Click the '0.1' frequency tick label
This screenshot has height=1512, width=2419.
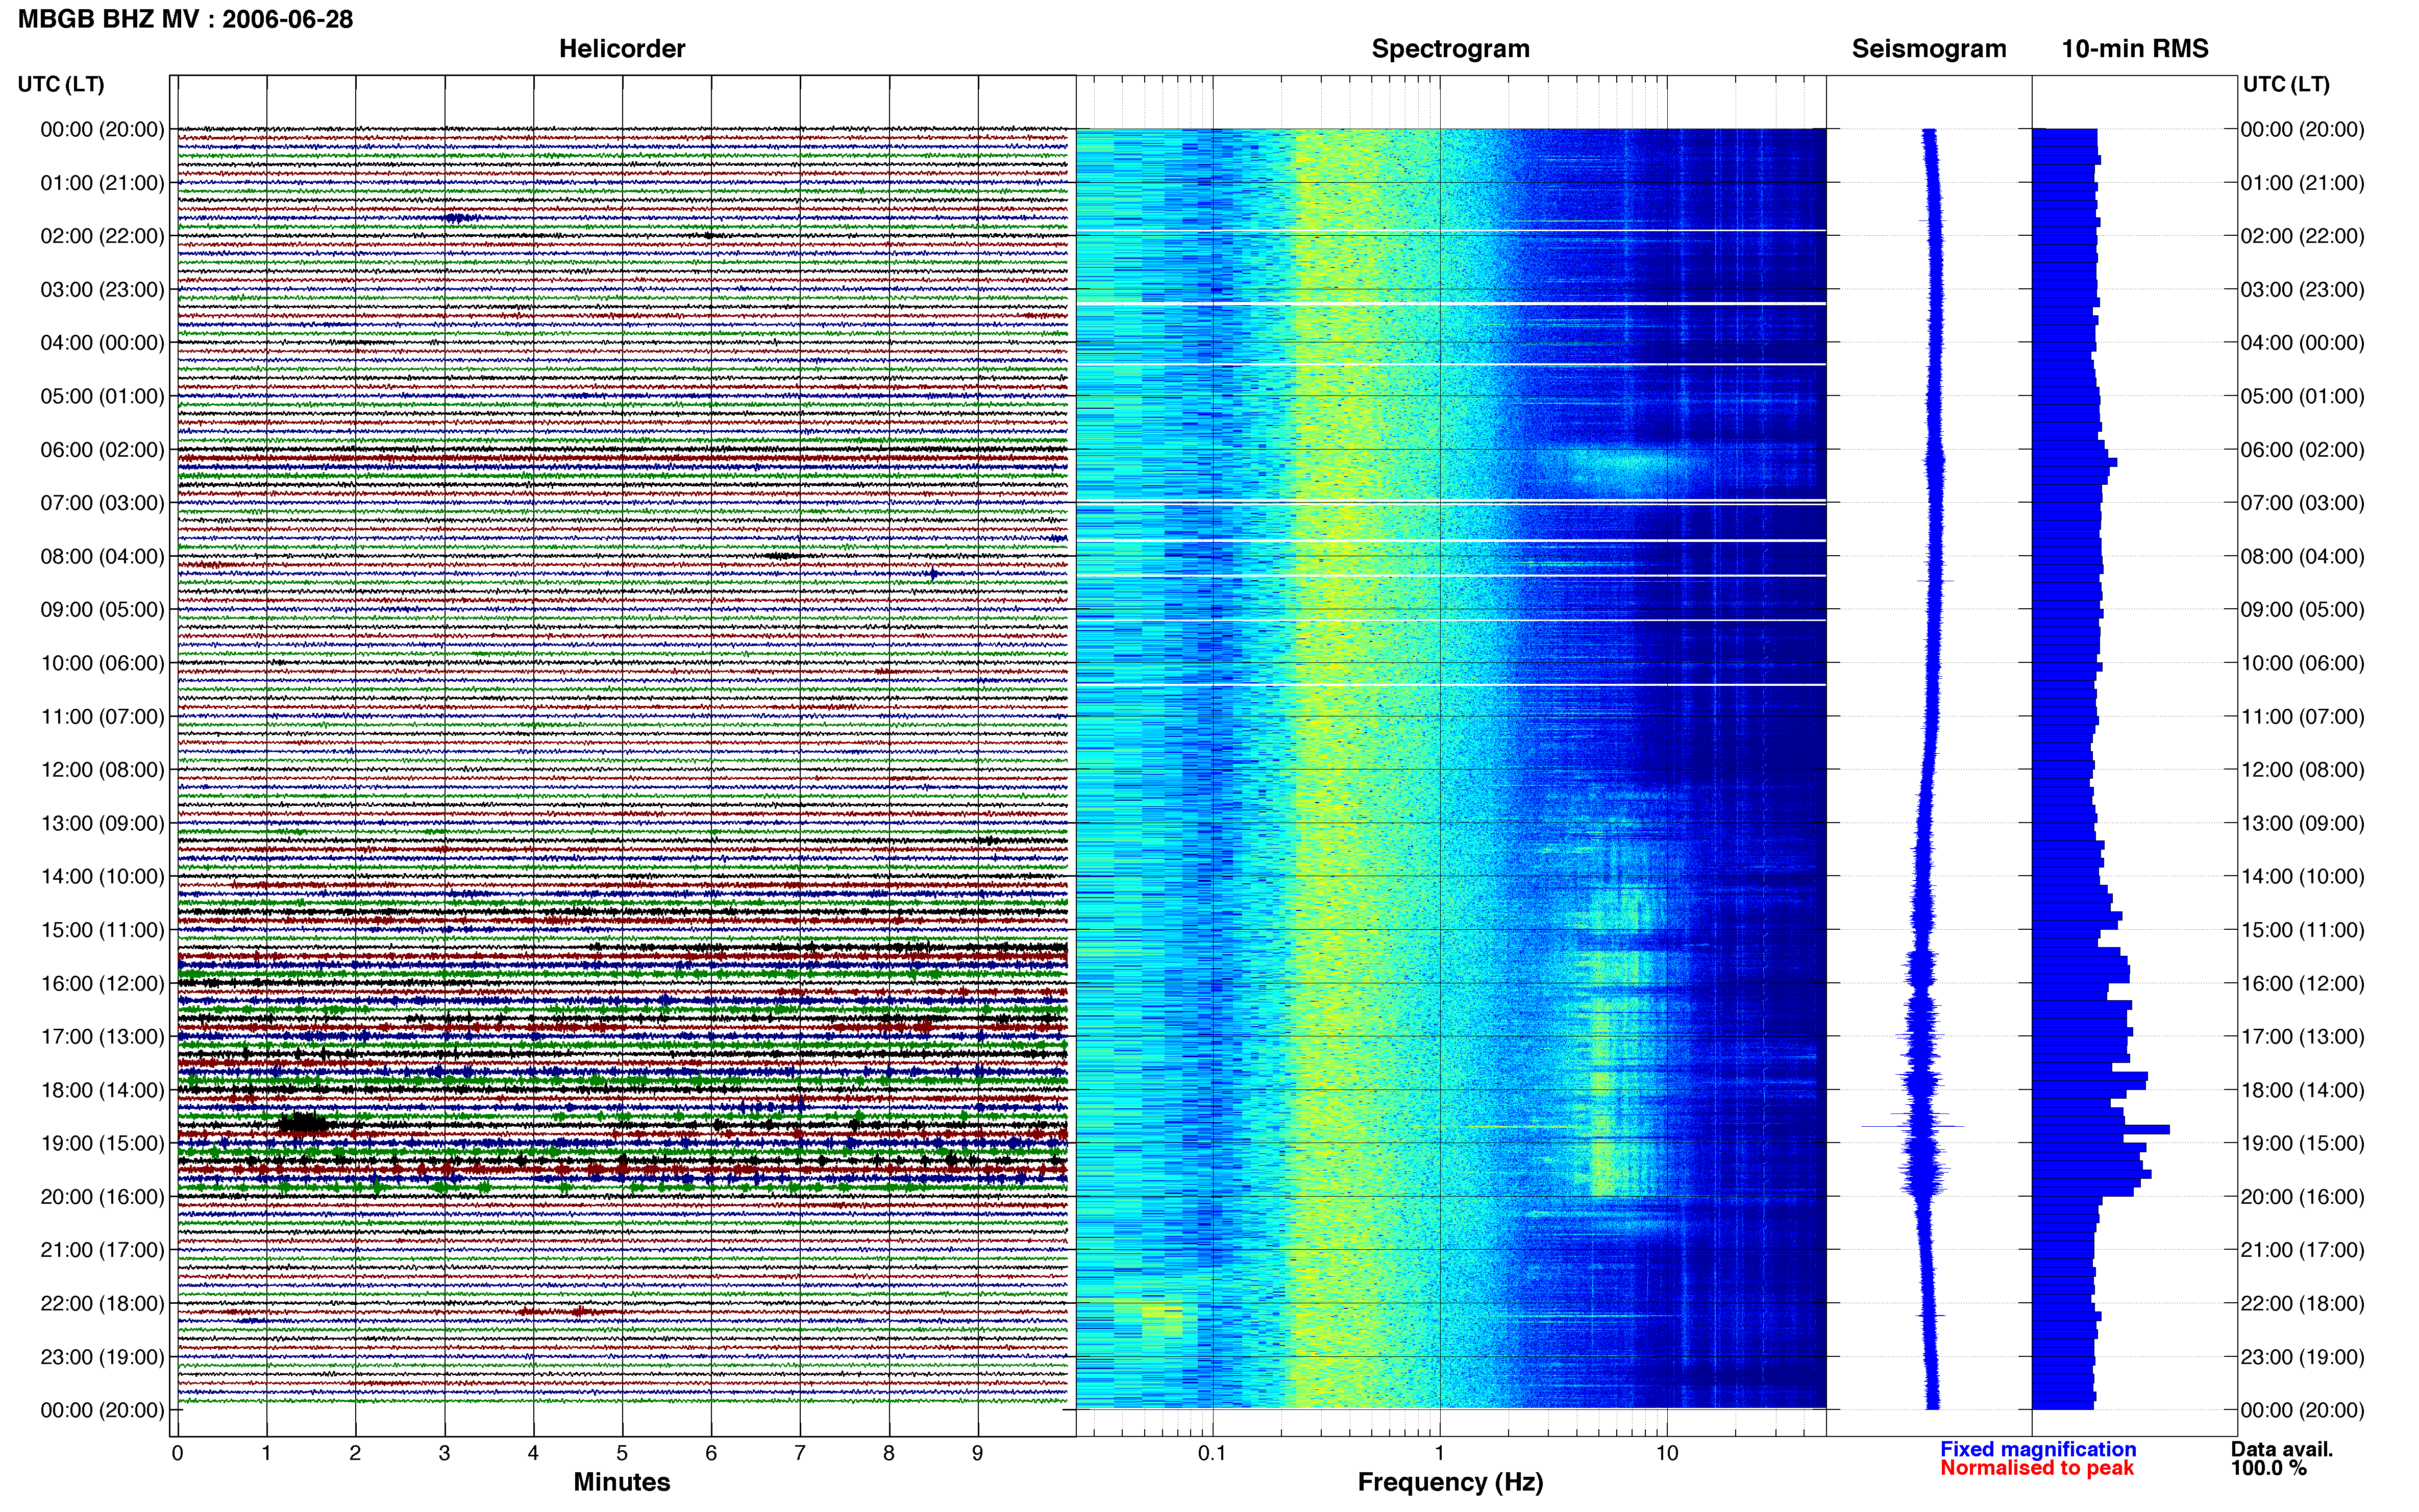coord(1212,1453)
